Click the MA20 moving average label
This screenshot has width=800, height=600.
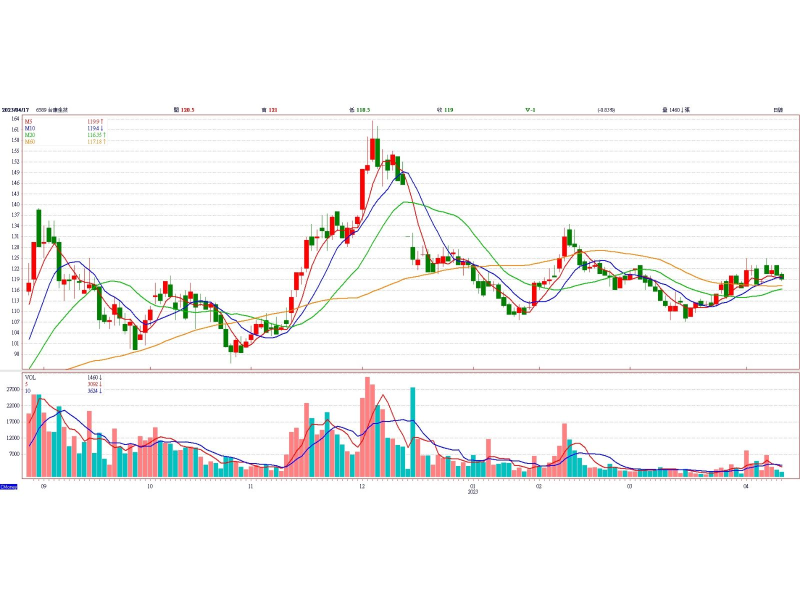point(30,135)
